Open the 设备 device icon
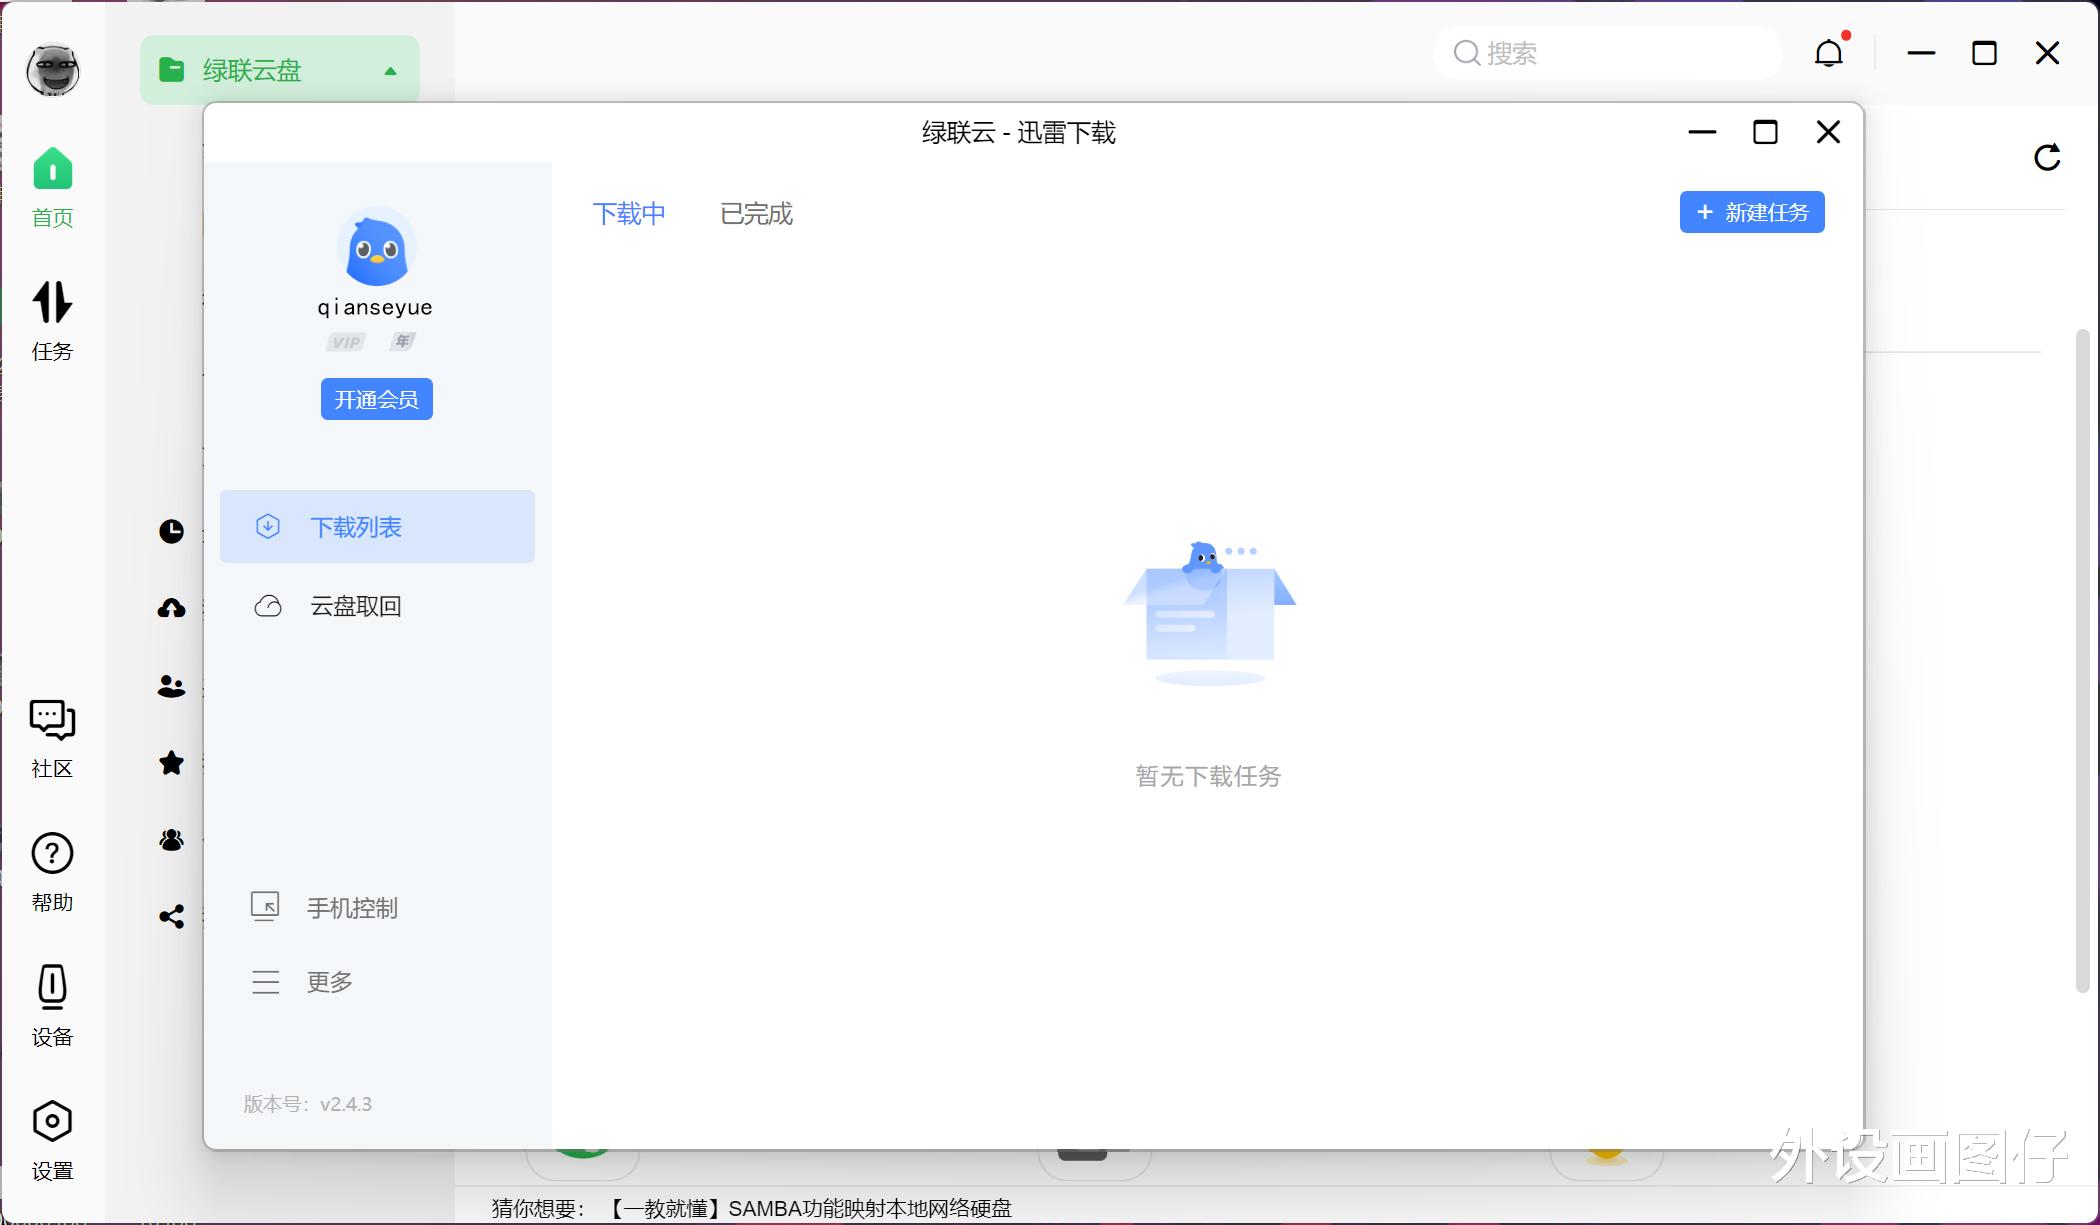This screenshot has height=1225, width=2100. point(52,1004)
